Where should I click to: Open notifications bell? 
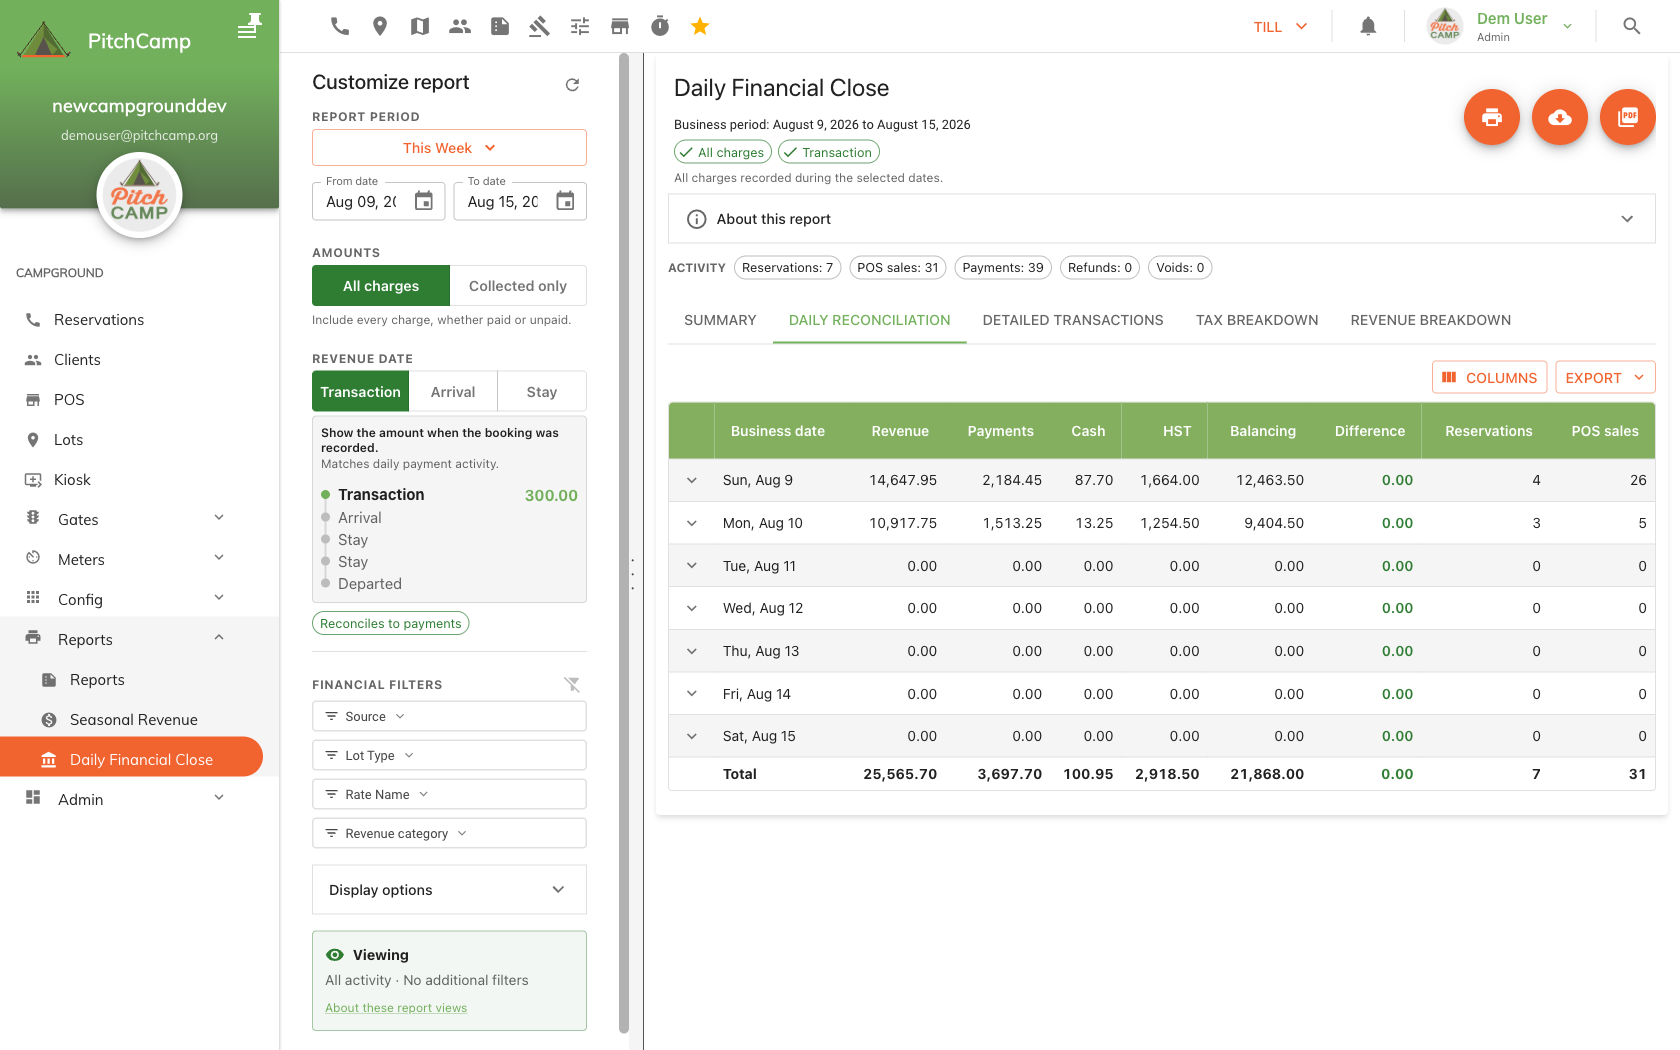tap(1368, 26)
